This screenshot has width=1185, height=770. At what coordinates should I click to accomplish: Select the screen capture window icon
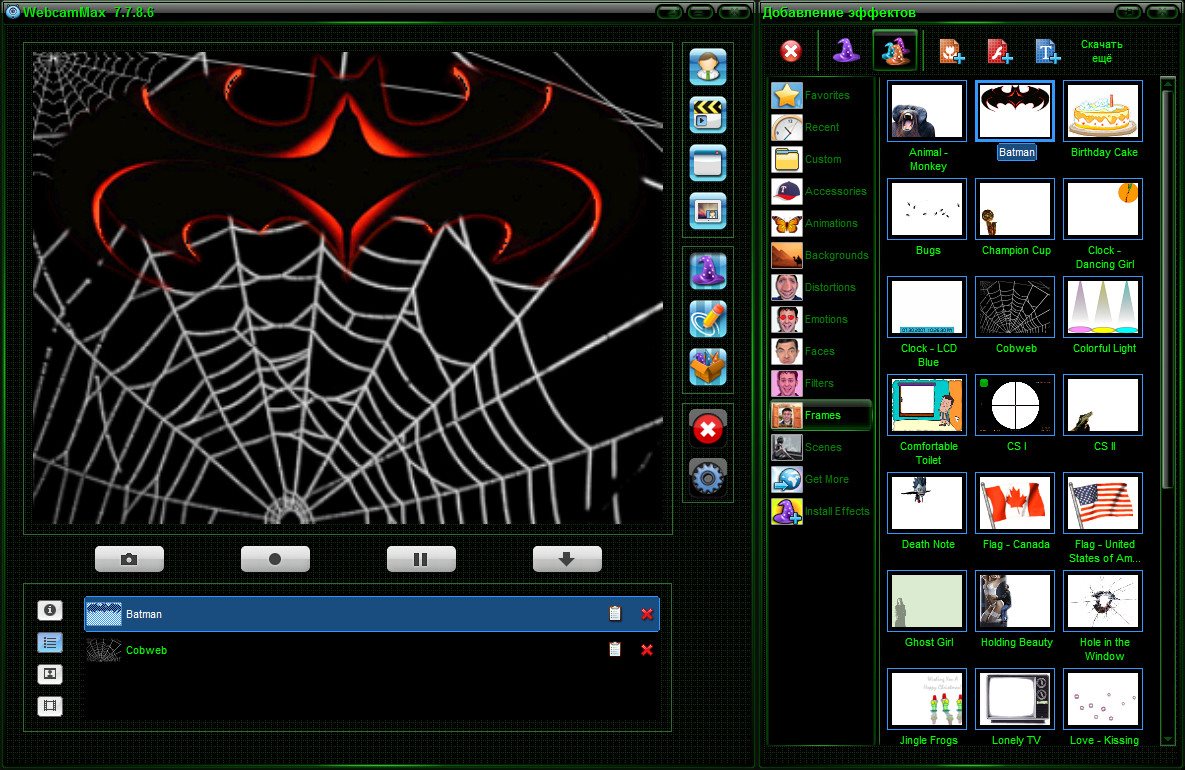point(707,162)
